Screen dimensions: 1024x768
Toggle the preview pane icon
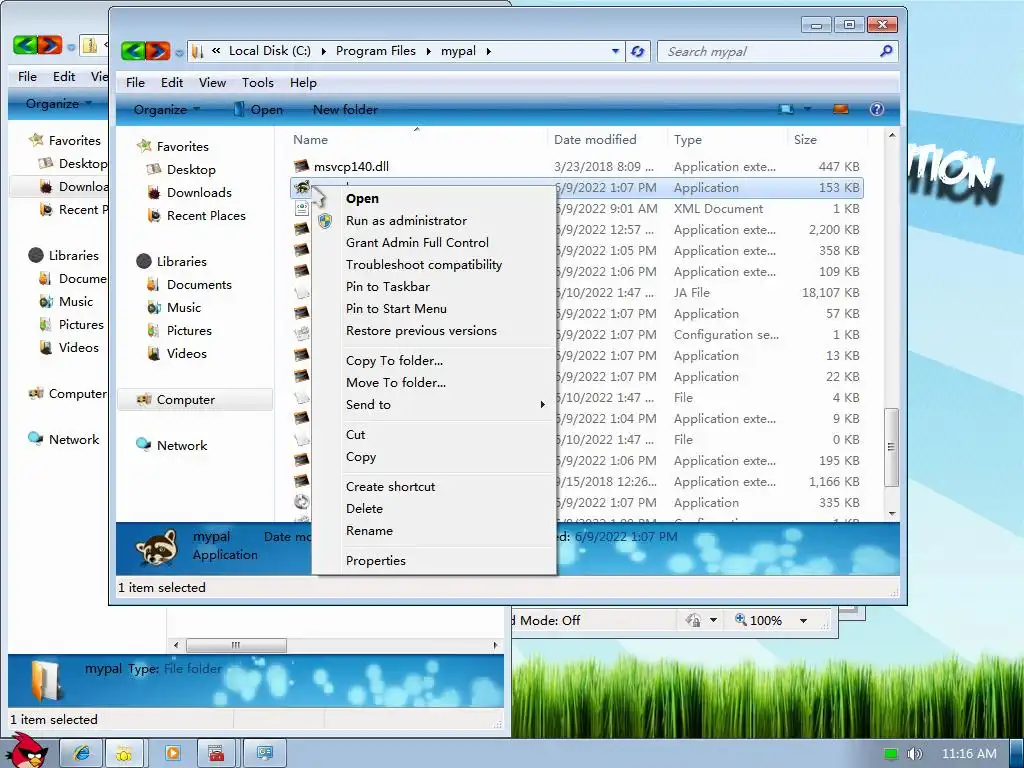tap(840, 109)
